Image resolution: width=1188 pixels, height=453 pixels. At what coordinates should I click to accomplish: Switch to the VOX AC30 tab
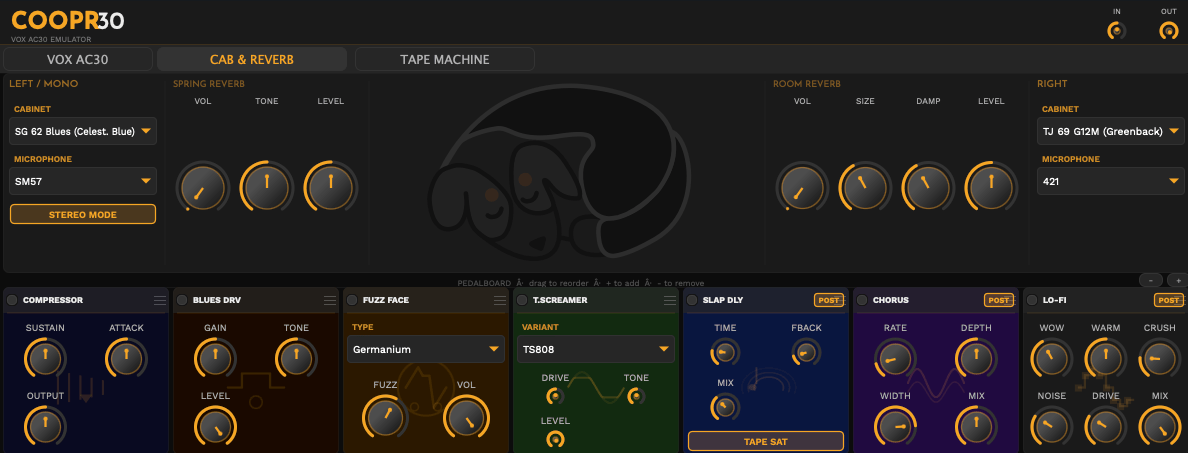[x=78, y=59]
